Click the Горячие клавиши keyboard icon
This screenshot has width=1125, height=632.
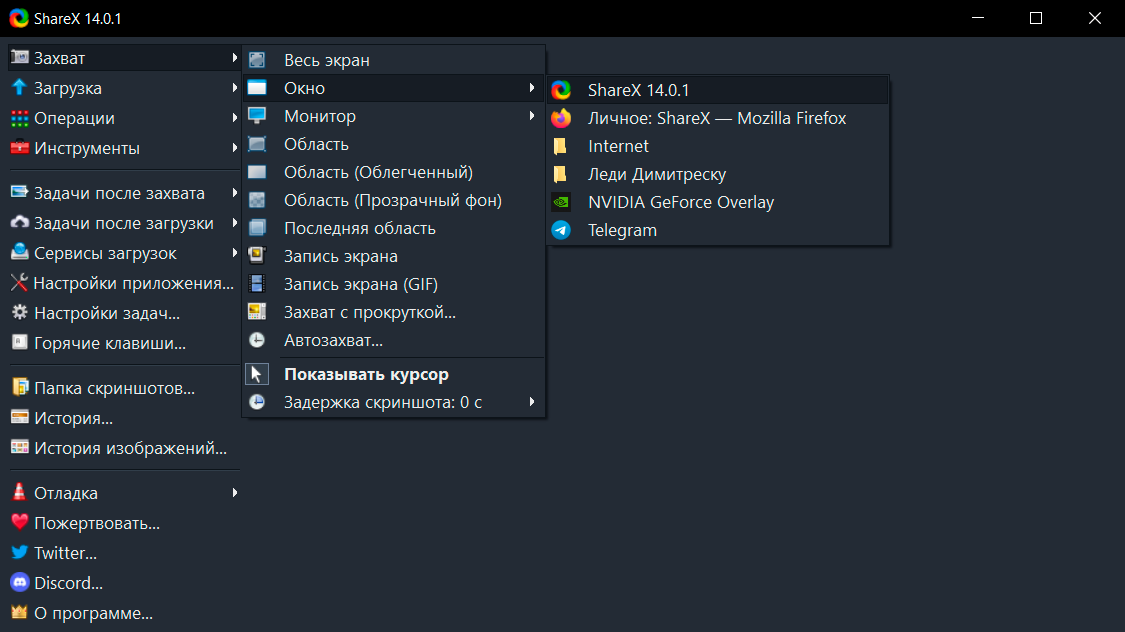19,343
